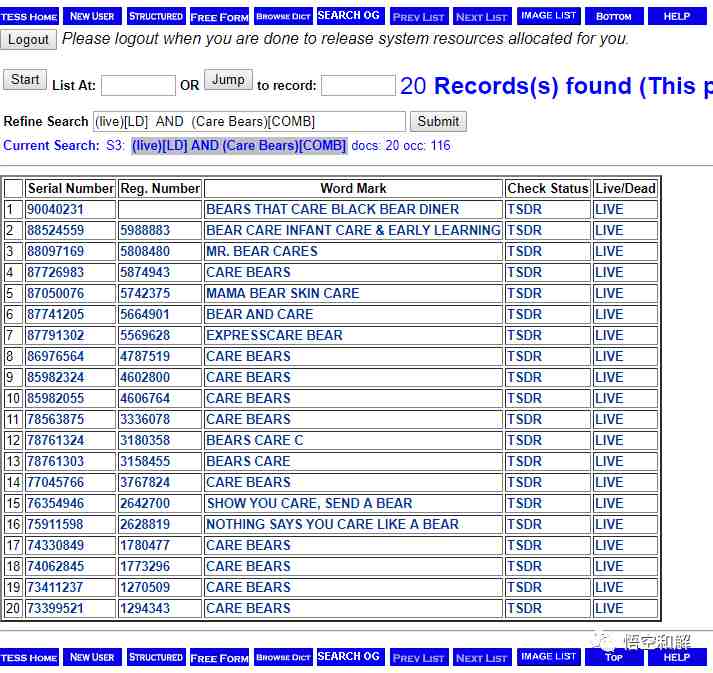Check TSDR status for BEAR AND CARE
This screenshot has height=673, width=713.
[x=524, y=314]
